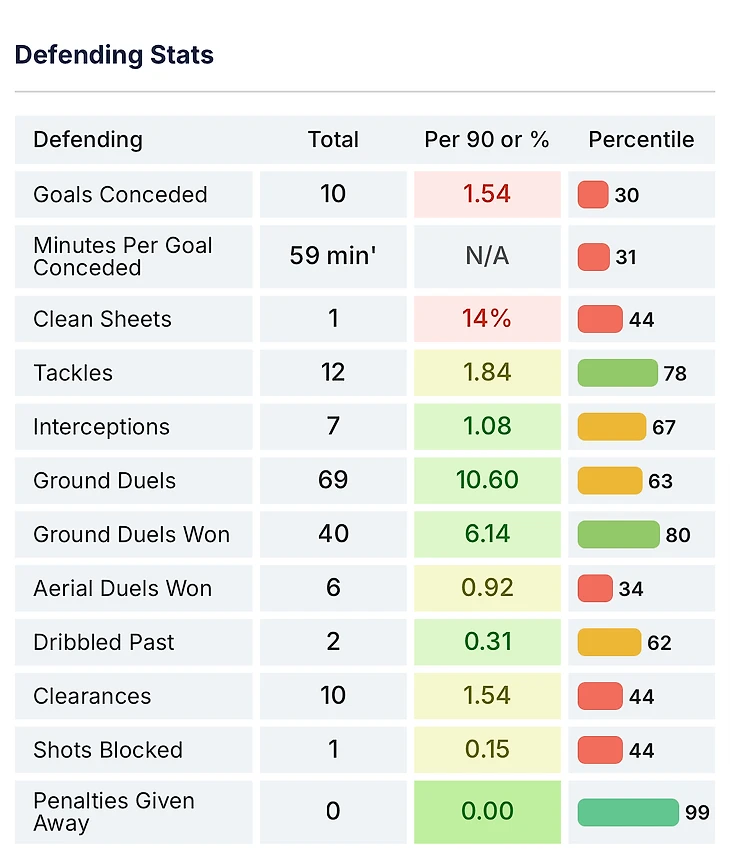730x859 pixels.
Task: Click the Defending Stats heading
Action: click(x=114, y=55)
